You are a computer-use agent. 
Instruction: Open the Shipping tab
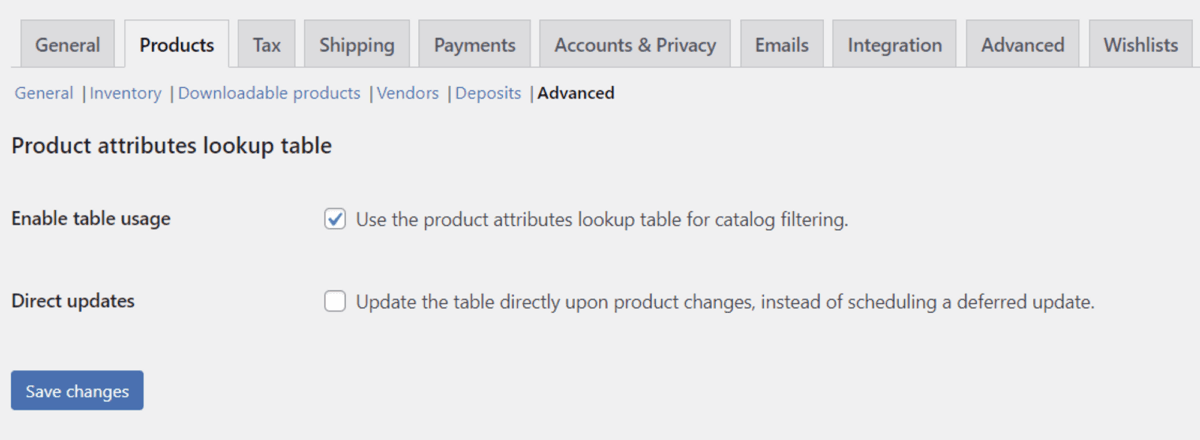(x=357, y=45)
